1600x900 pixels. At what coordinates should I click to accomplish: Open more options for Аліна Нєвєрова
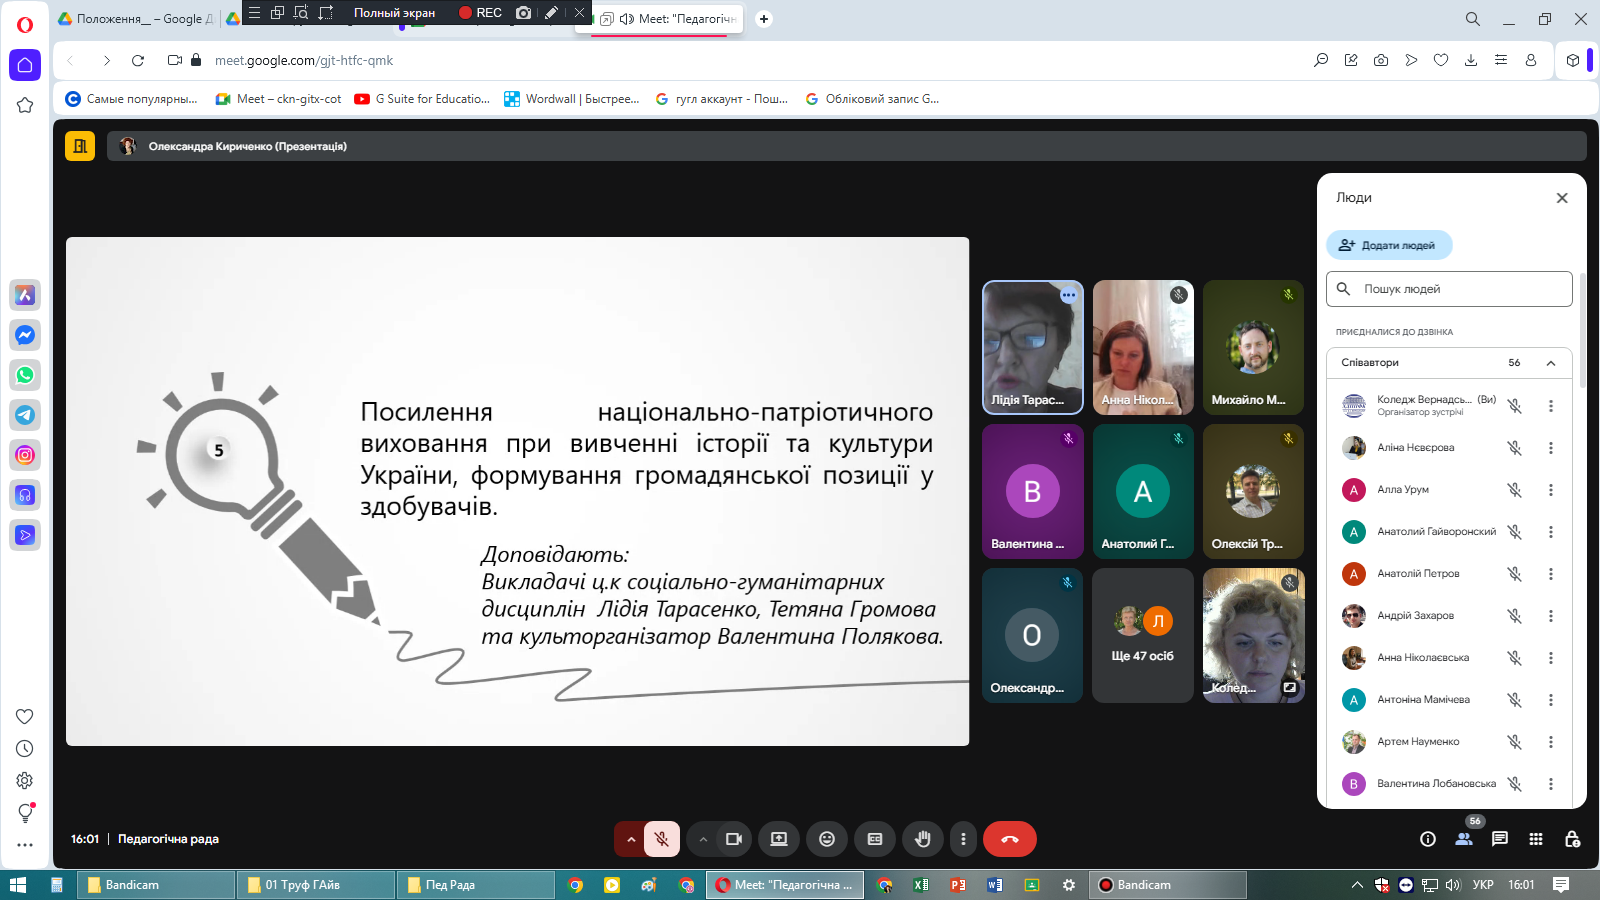tap(1551, 448)
